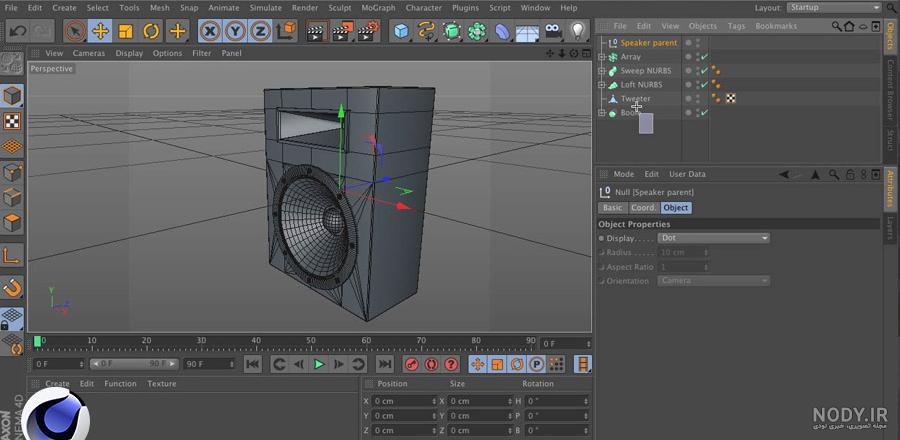
Task: Add a Cube primitive object
Action: pyautogui.click(x=401, y=31)
